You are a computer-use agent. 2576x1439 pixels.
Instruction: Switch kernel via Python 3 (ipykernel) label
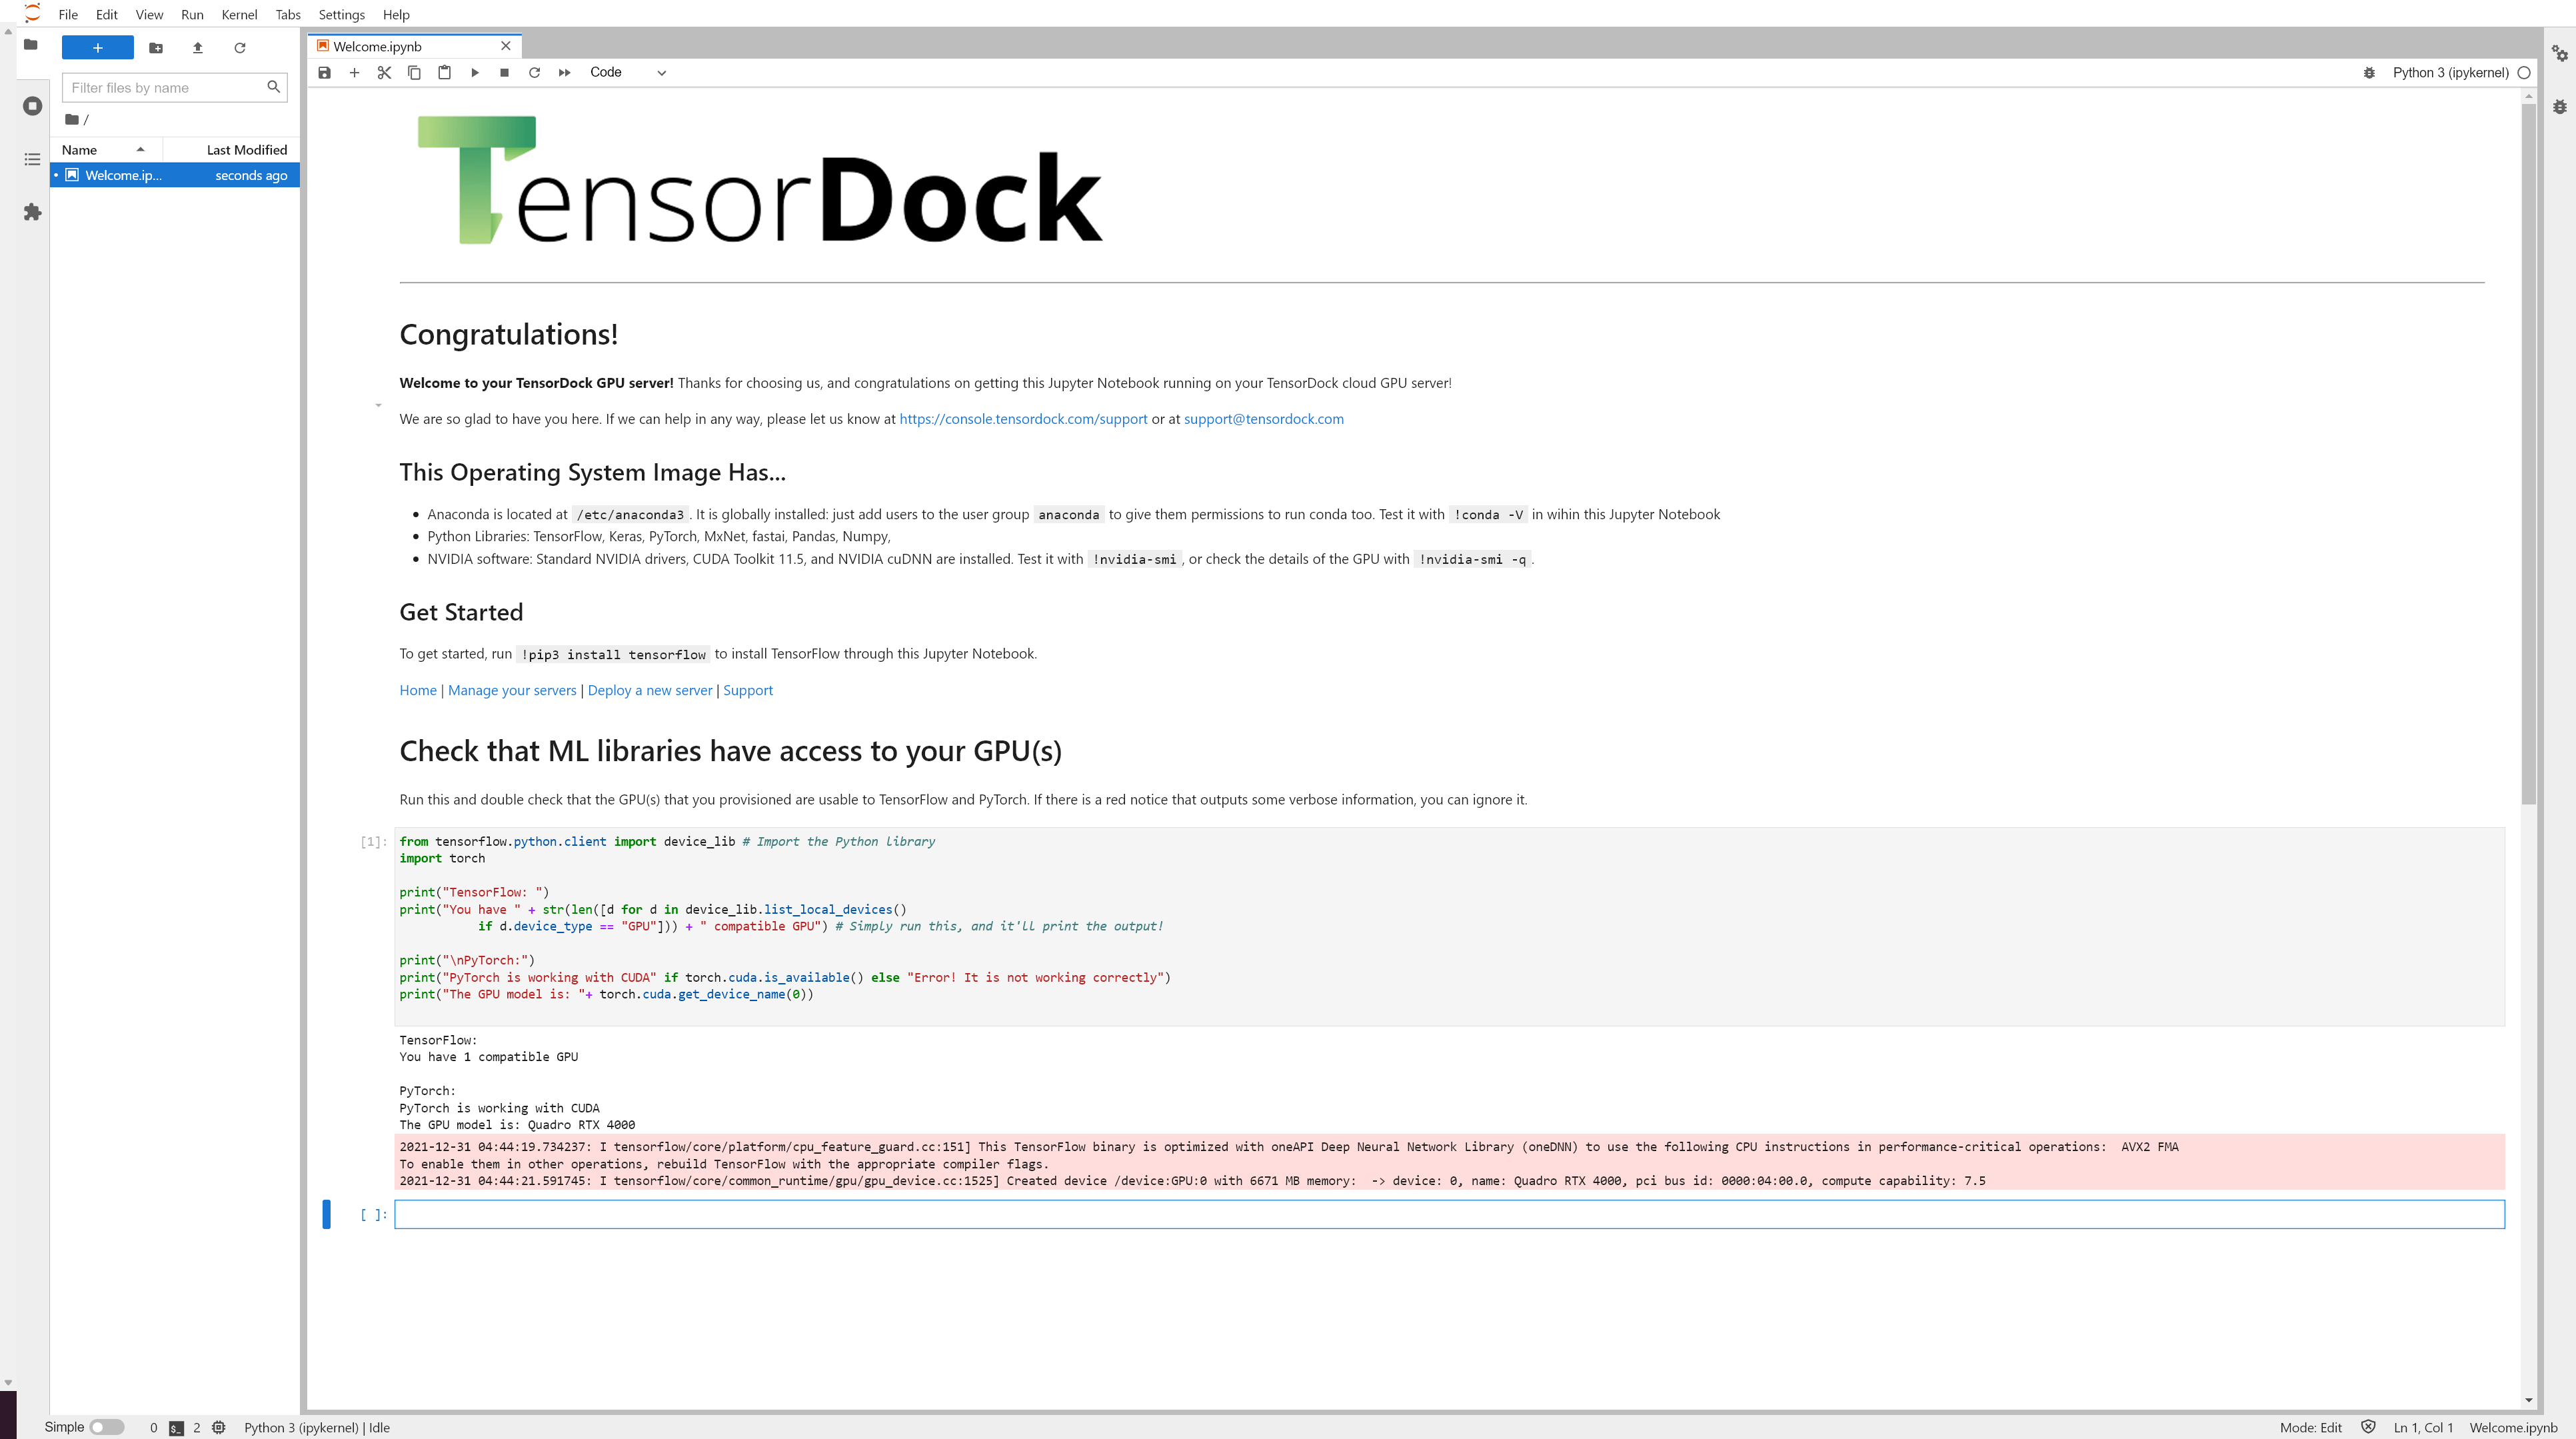click(2450, 72)
